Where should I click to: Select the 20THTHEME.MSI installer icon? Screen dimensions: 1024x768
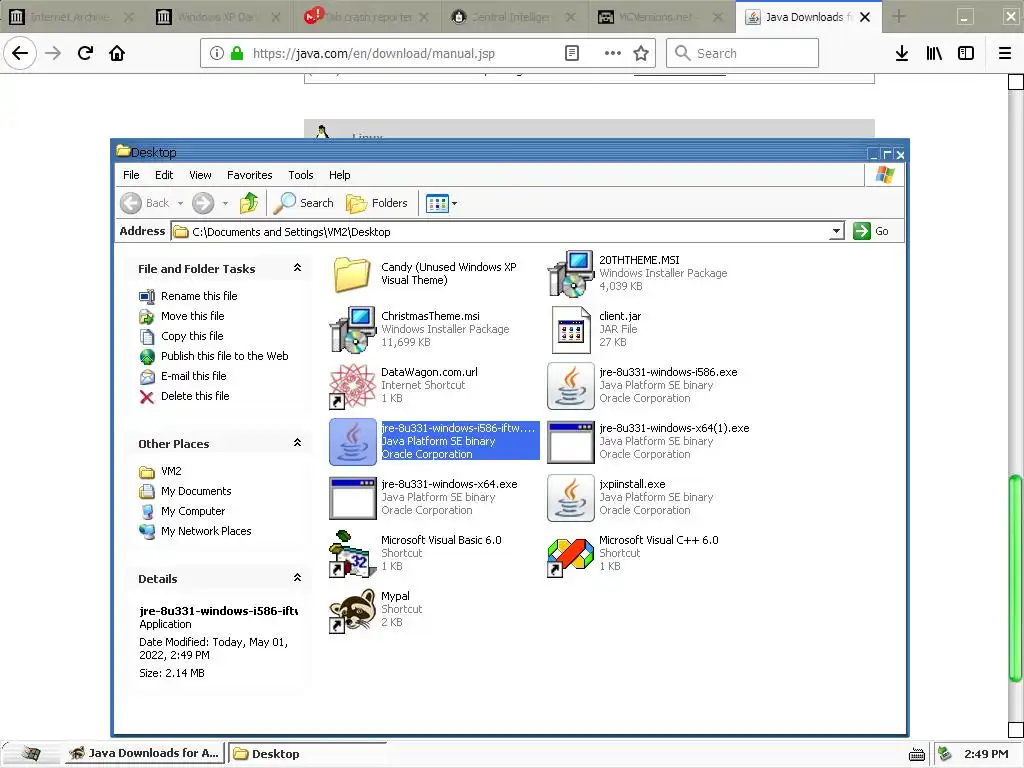pyautogui.click(x=570, y=274)
